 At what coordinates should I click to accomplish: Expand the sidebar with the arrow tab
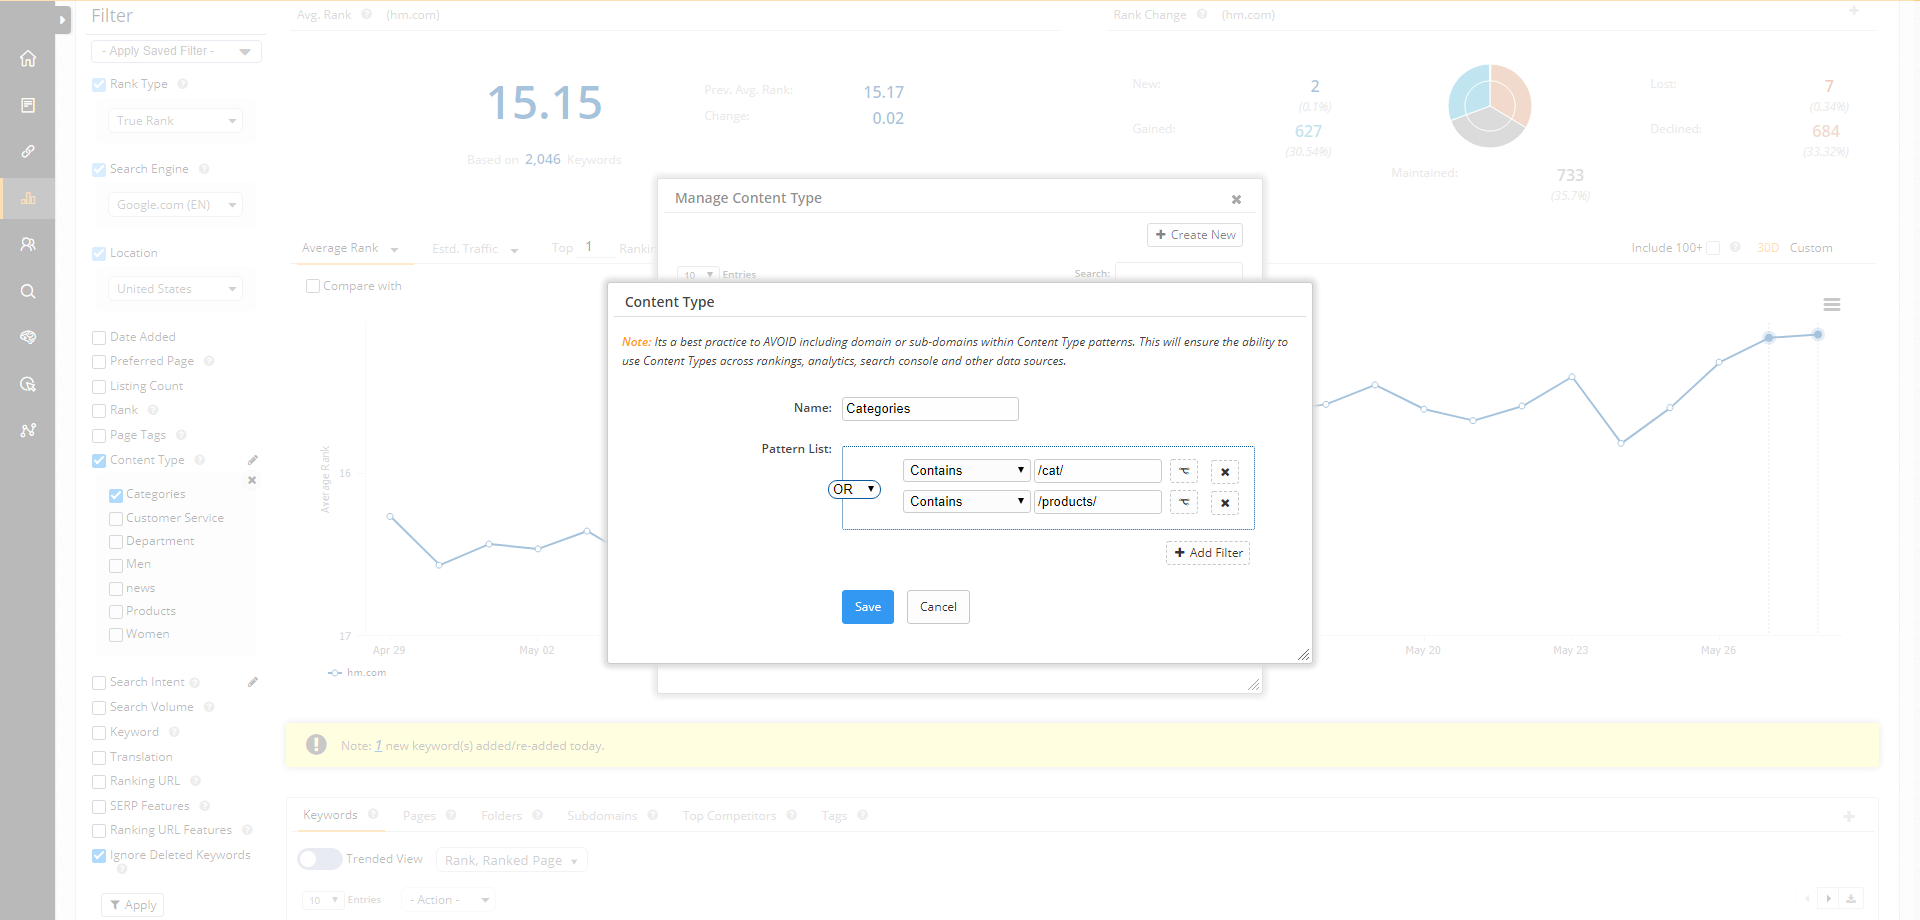coord(63,19)
